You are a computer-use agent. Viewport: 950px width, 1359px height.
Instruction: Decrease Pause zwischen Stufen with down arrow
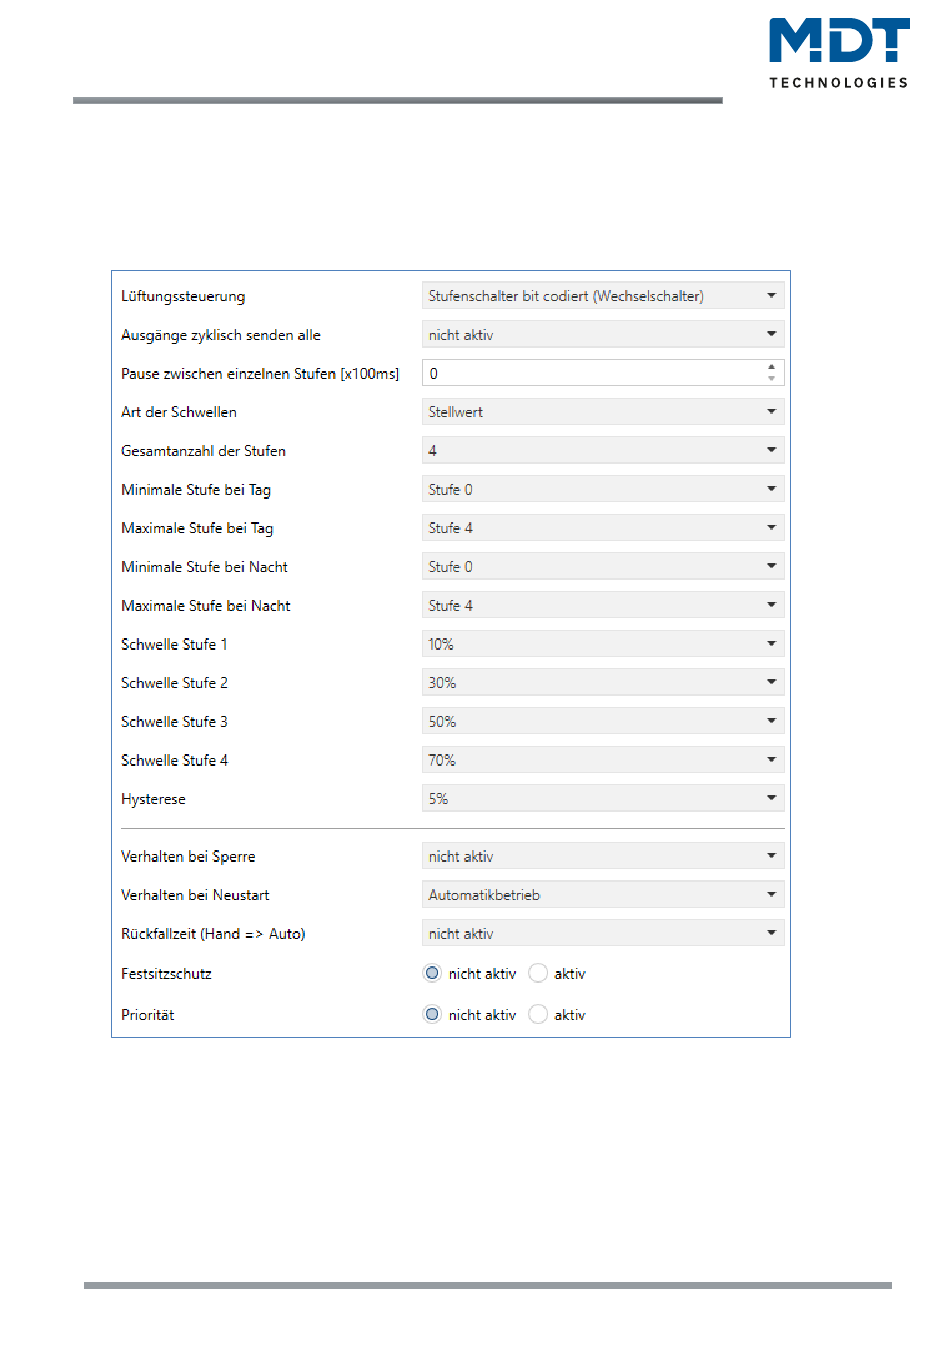771,379
